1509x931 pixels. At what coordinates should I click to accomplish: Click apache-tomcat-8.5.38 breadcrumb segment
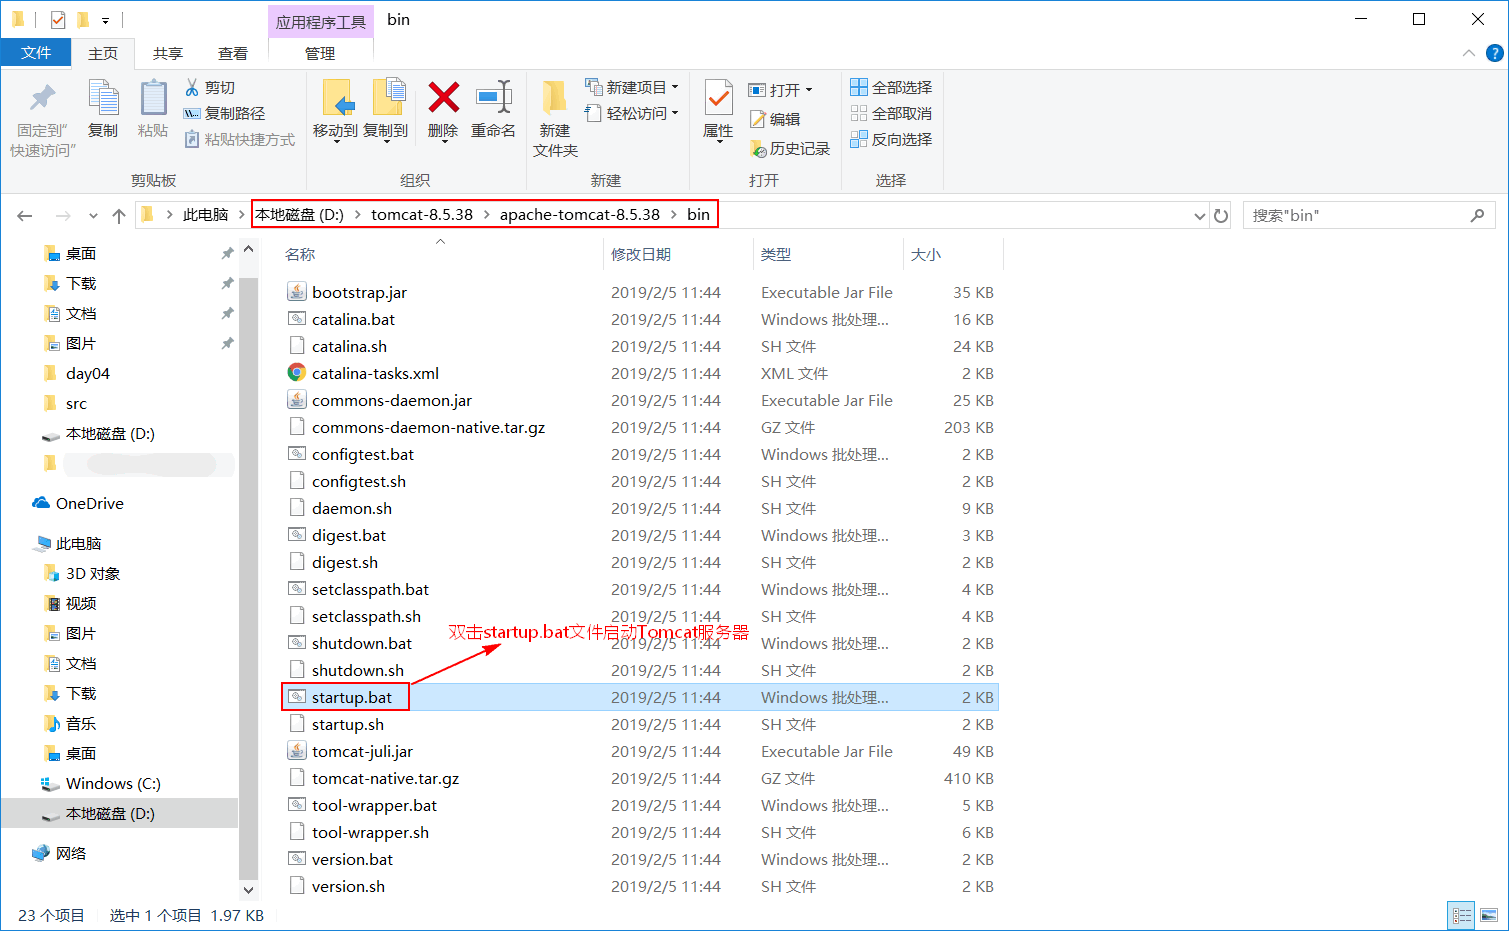(x=580, y=215)
